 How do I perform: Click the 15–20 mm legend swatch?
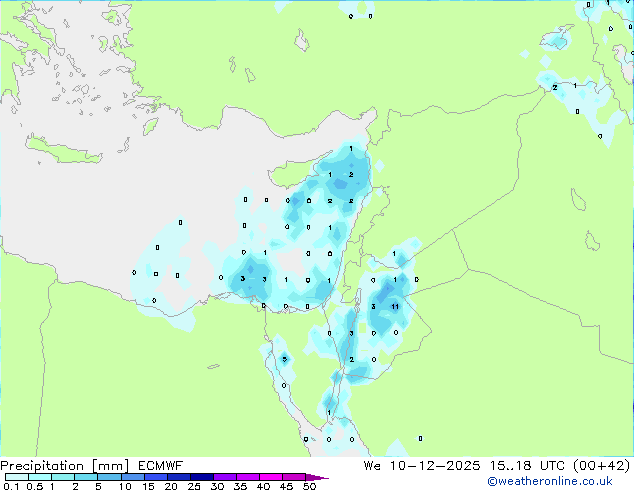tap(155, 477)
